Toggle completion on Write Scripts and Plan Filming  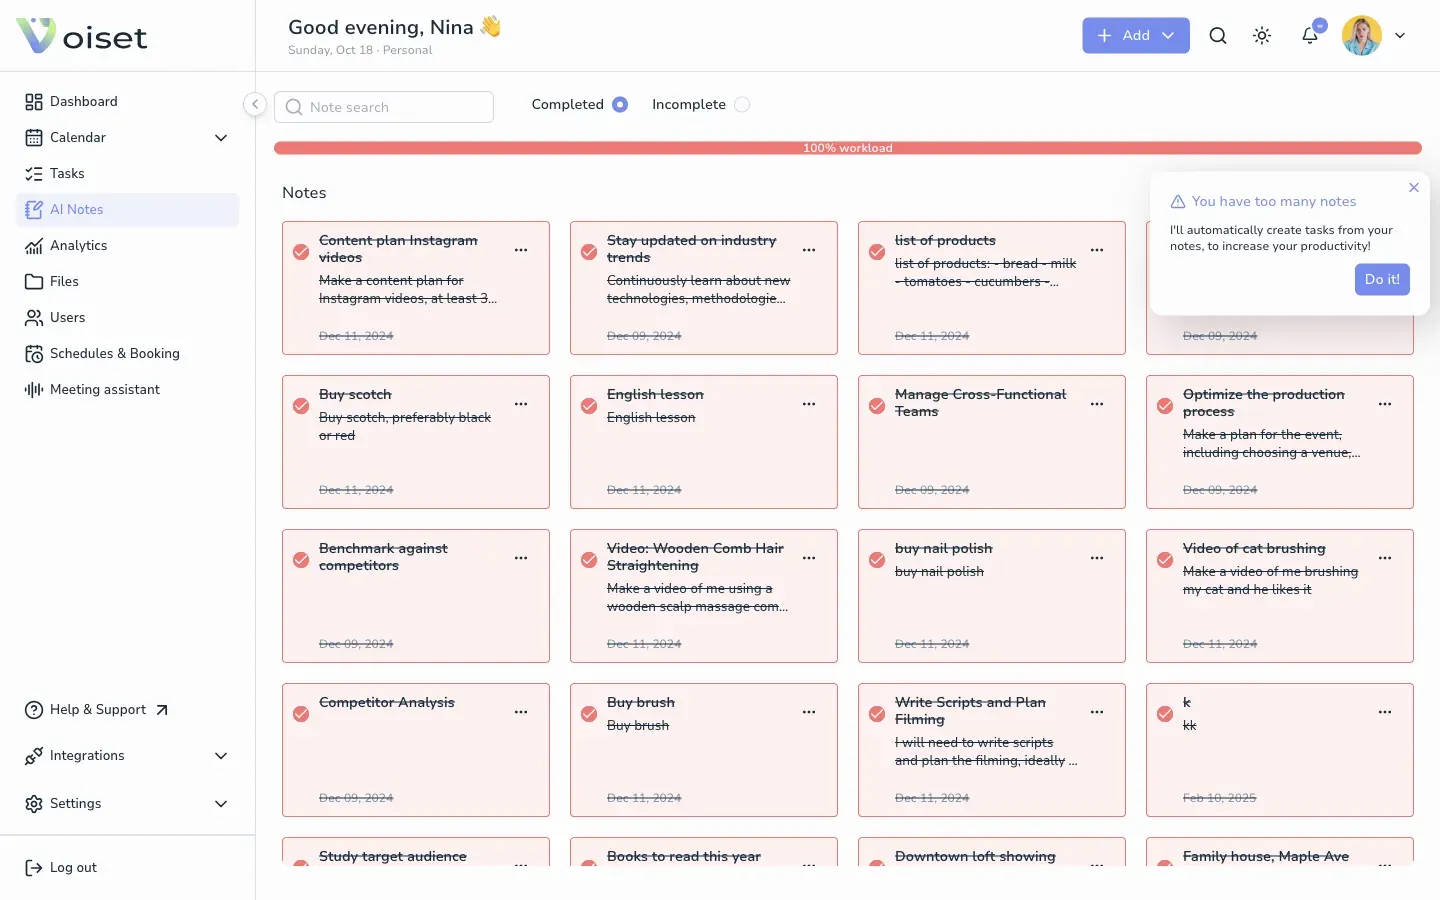point(876,713)
